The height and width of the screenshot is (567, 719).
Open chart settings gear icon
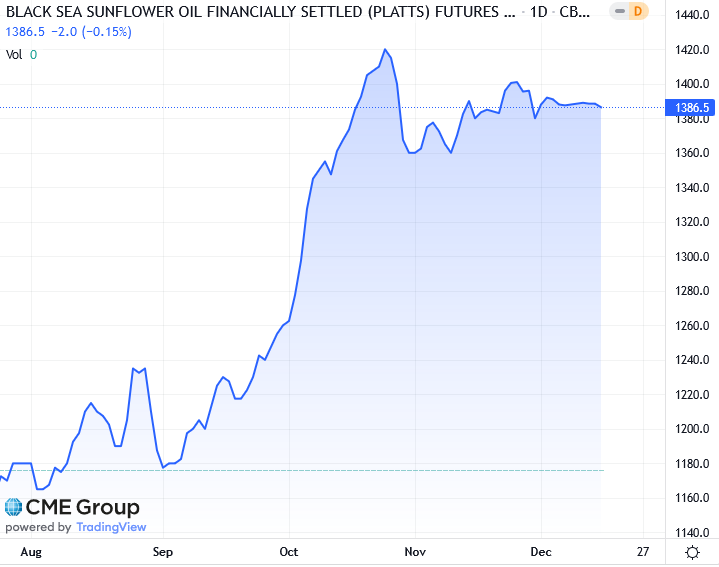pyautogui.click(x=691, y=552)
